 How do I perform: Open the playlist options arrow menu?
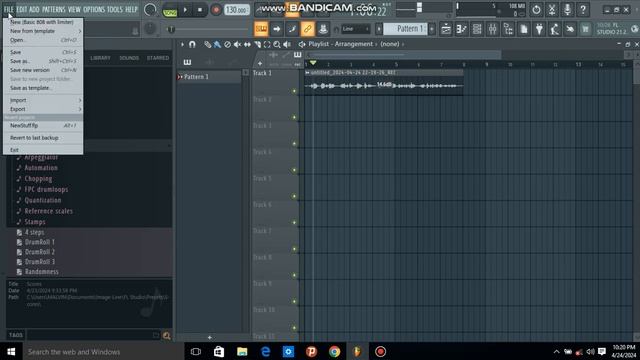point(182,44)
